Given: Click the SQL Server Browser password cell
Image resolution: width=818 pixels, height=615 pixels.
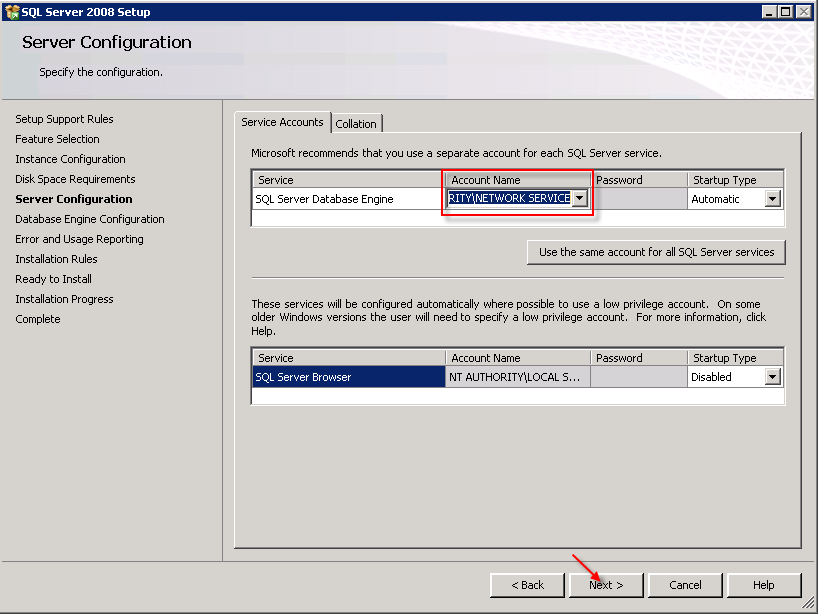Looking at the screenshot, I should (639, 377).
